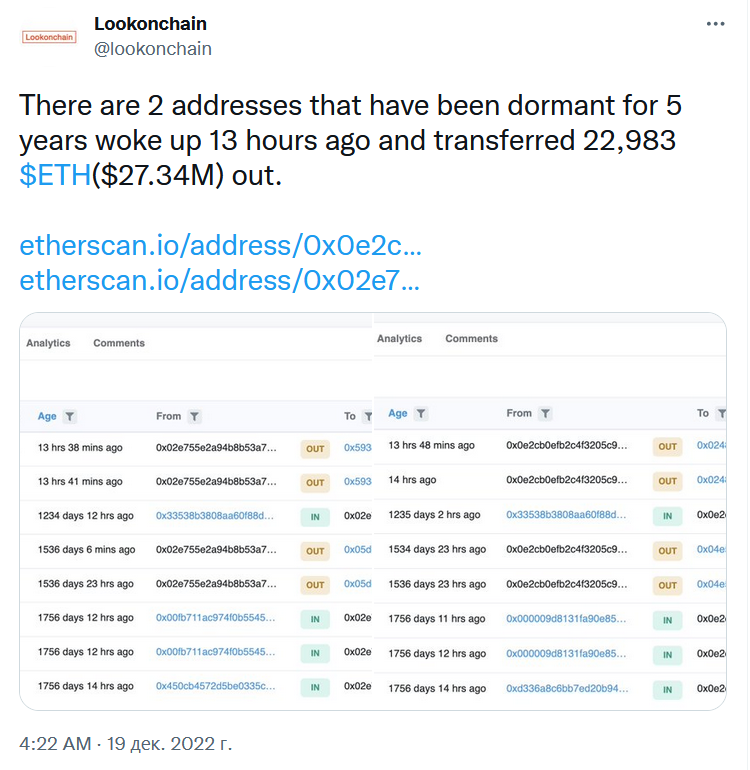Click To filter icon in left table
The image size is (750, 770).
click(x=367, y=416)
